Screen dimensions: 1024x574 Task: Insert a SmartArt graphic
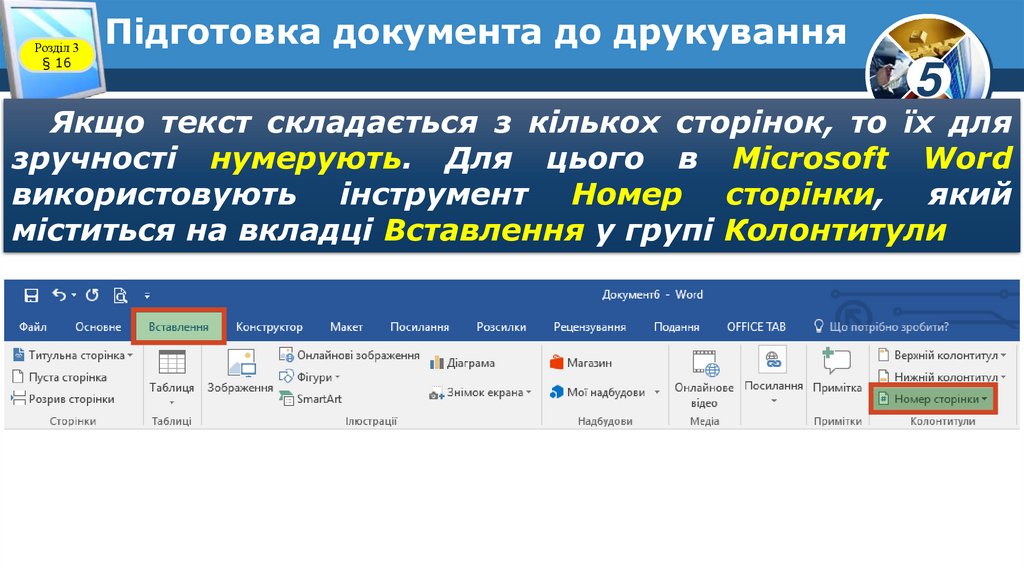311,398
